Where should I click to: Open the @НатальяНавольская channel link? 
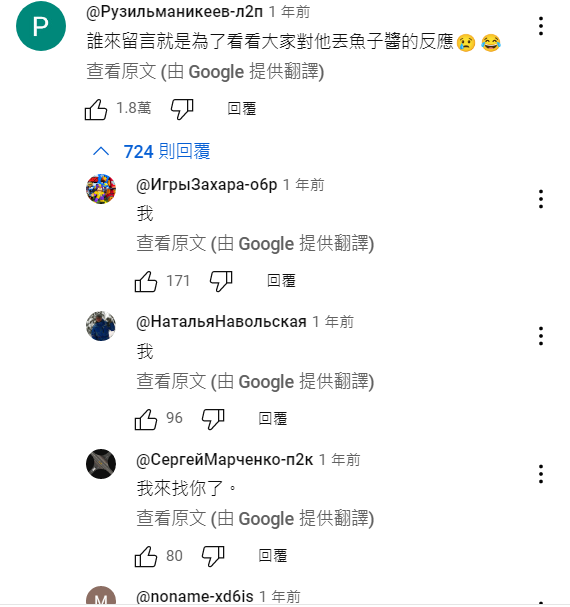pos(221,322)
